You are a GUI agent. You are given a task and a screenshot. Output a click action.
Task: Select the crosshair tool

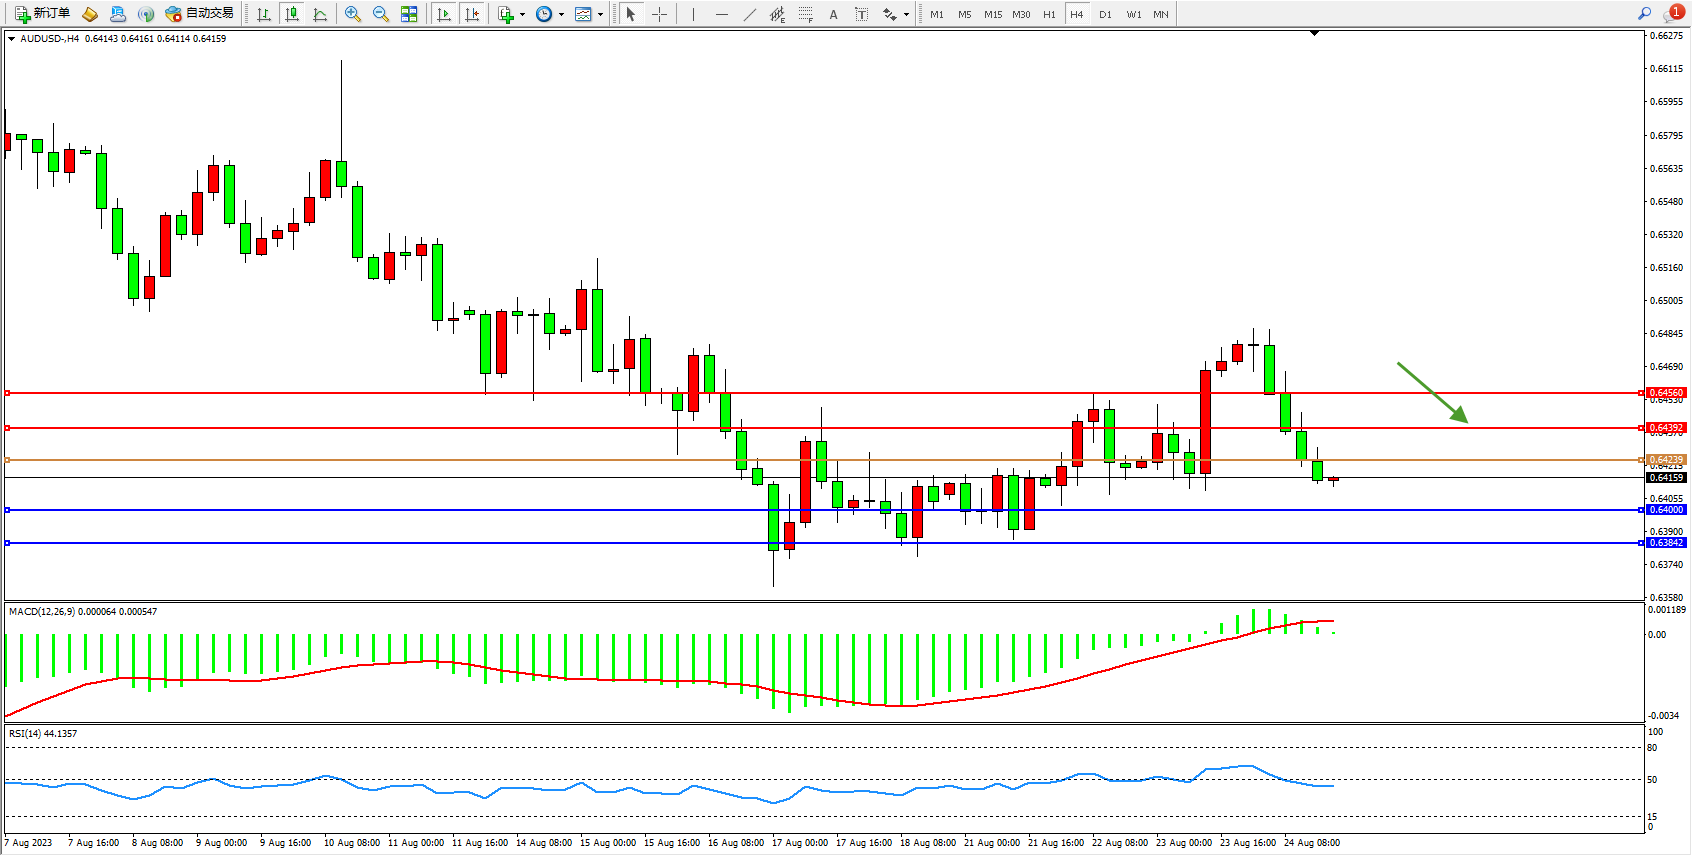659,14
